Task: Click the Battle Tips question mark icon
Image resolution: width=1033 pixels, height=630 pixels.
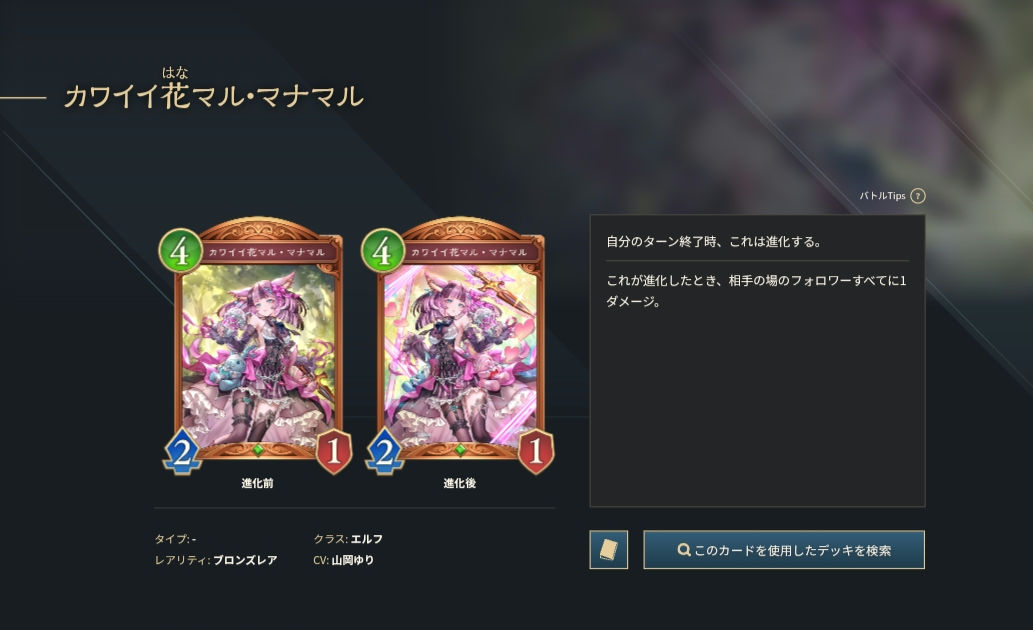Action: pyautogui.click(x=918, y=196)
